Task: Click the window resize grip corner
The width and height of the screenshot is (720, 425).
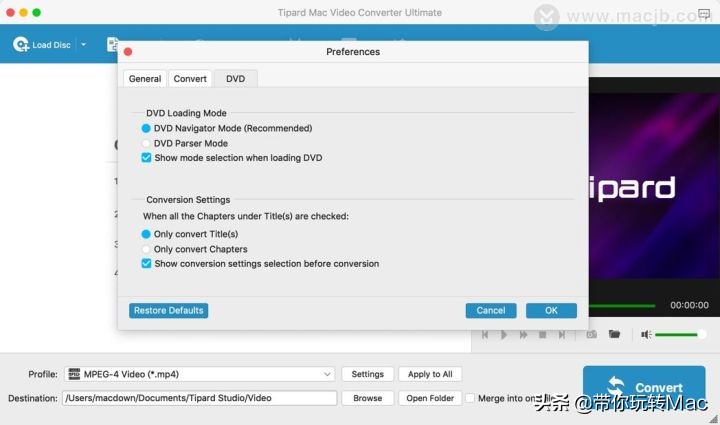Action: [713, 419]
